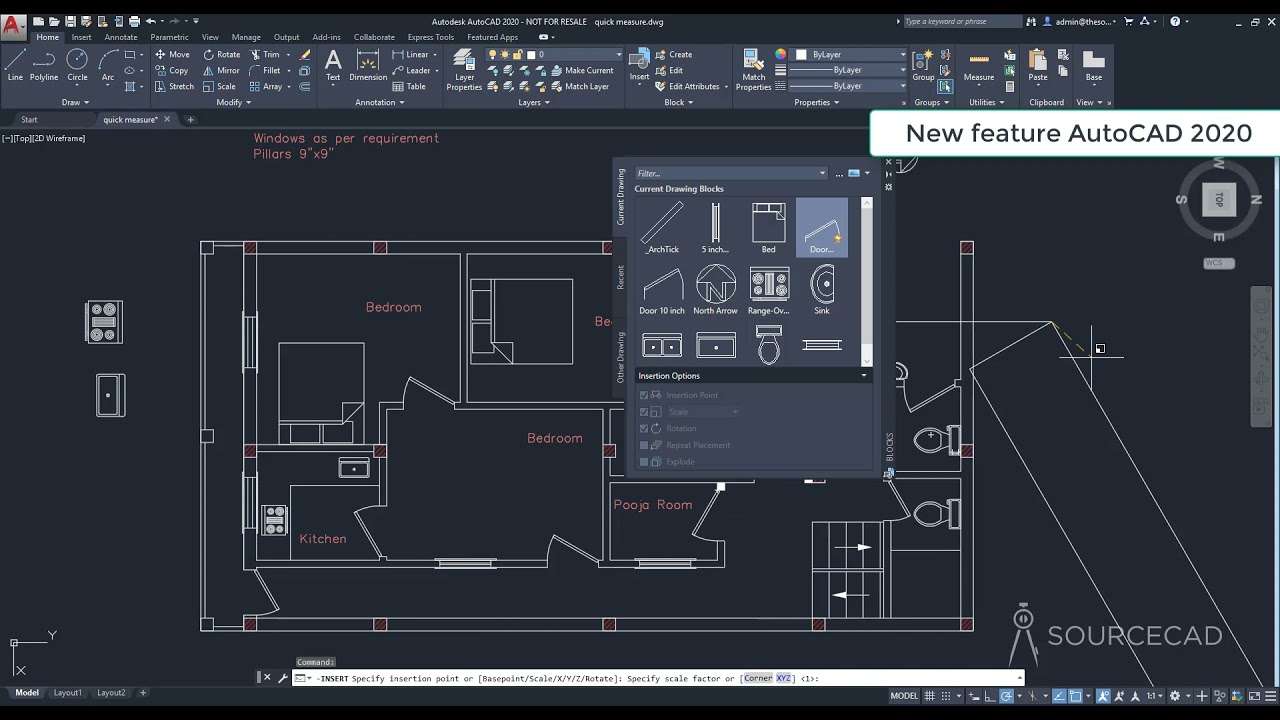Click the Group tool
The height and width of the screenshot is (720, 1280).
(923, 65)
